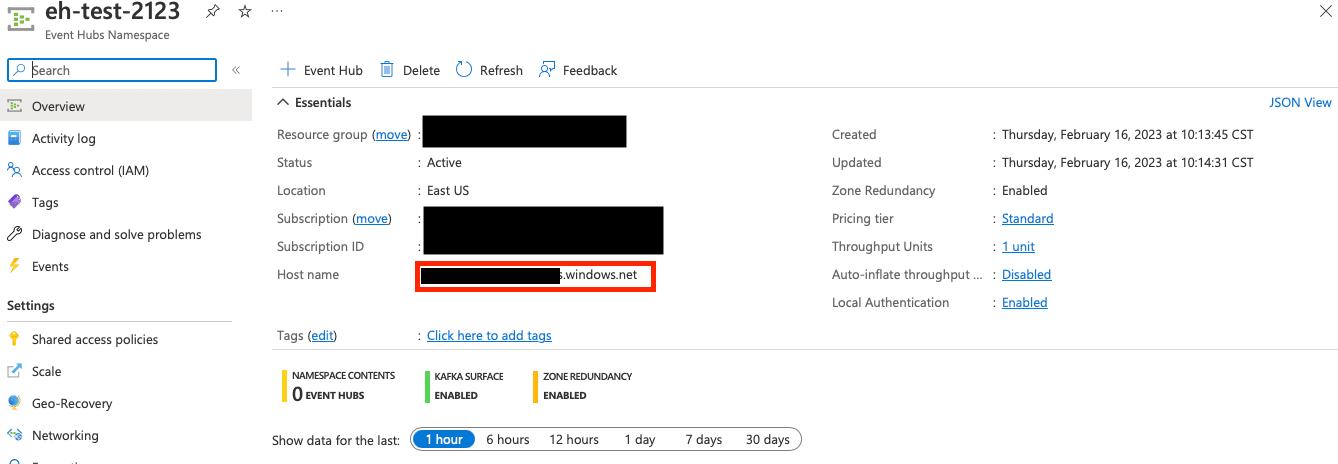Select the 1 hour time range
1338x464 pixels.
pos(443,440)
